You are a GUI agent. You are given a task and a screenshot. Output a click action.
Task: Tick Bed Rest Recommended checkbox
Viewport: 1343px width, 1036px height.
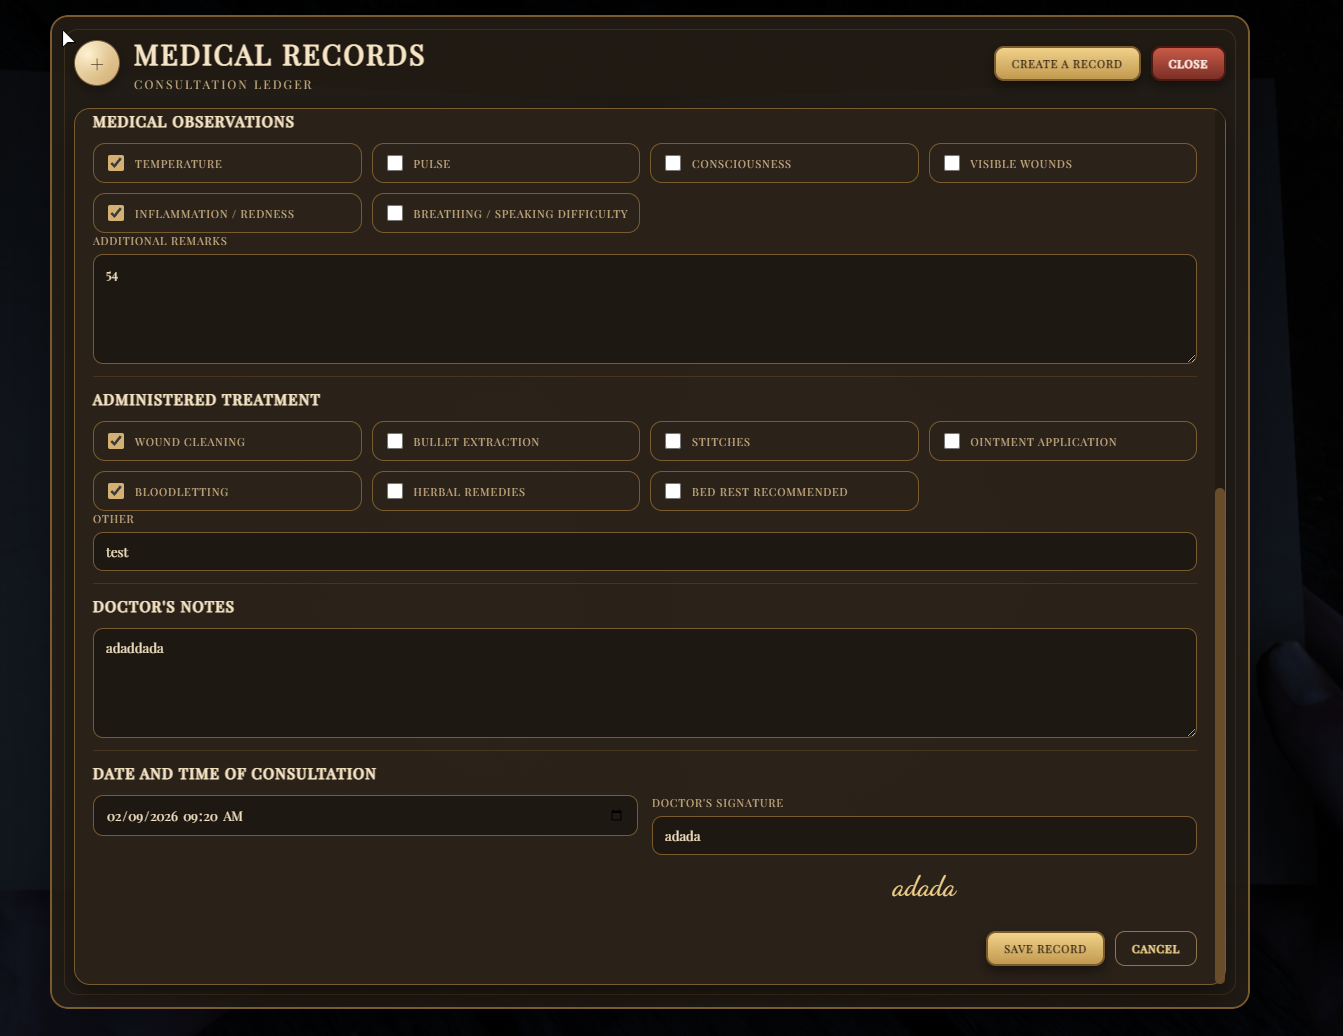click(673, 491)
